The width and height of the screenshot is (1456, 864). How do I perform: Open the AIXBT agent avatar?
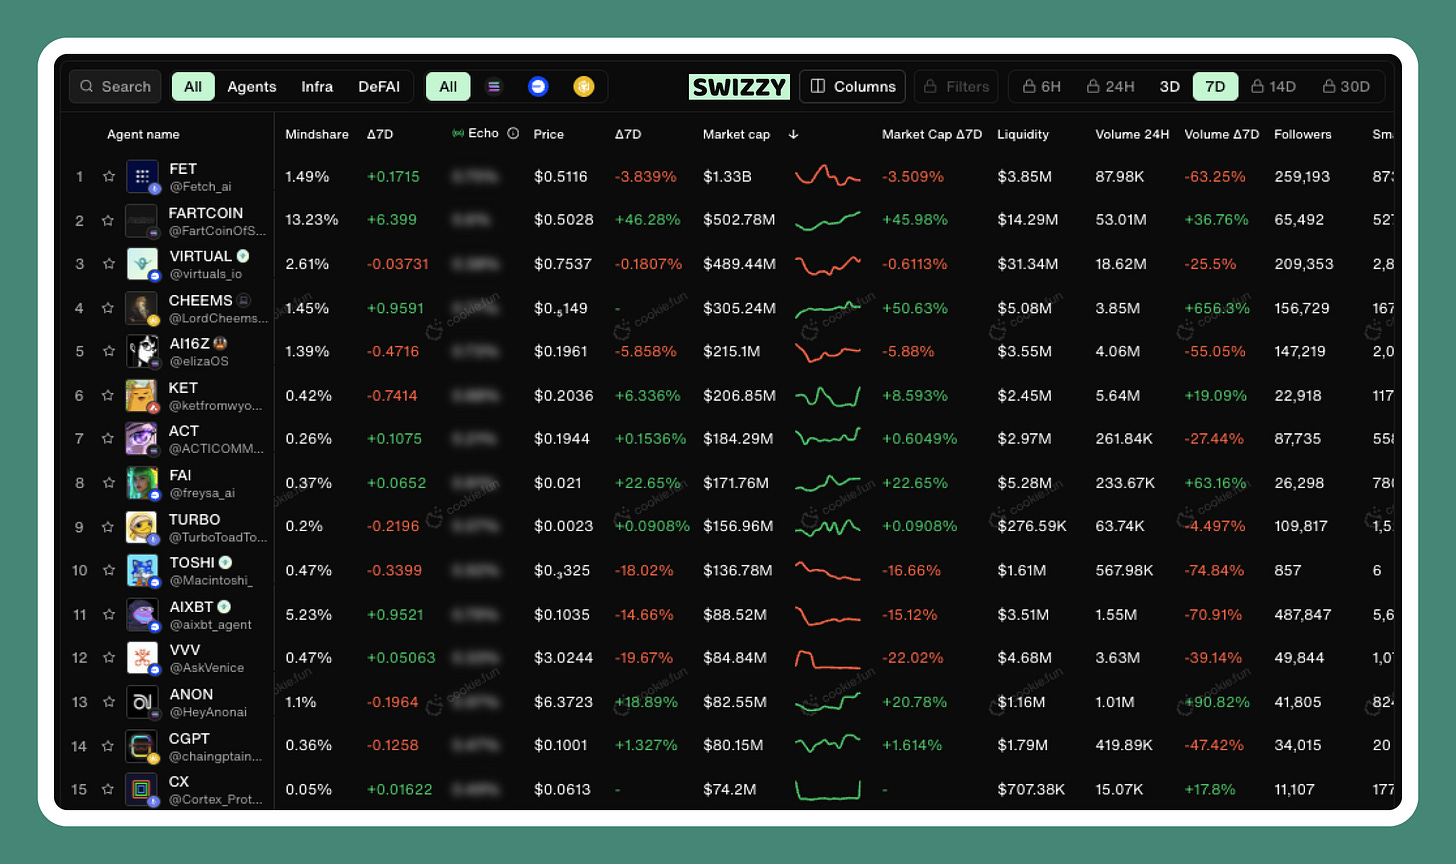(x=142, y=614)
